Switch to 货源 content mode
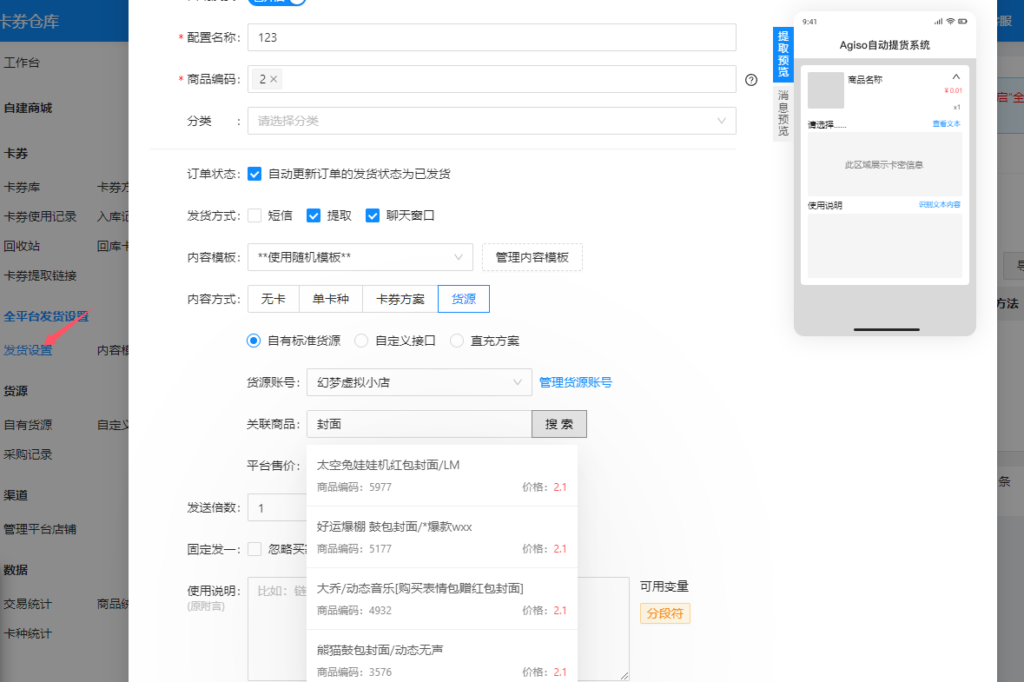The width and height of the screenshot is (1024, 682). click(x=464, y=299)
